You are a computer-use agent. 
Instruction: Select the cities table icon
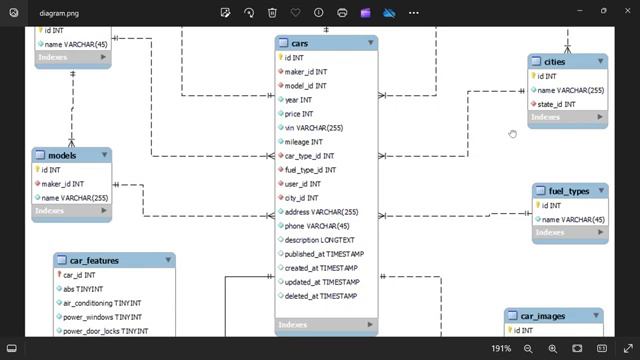pyautogui.click(x=536, y=61)
